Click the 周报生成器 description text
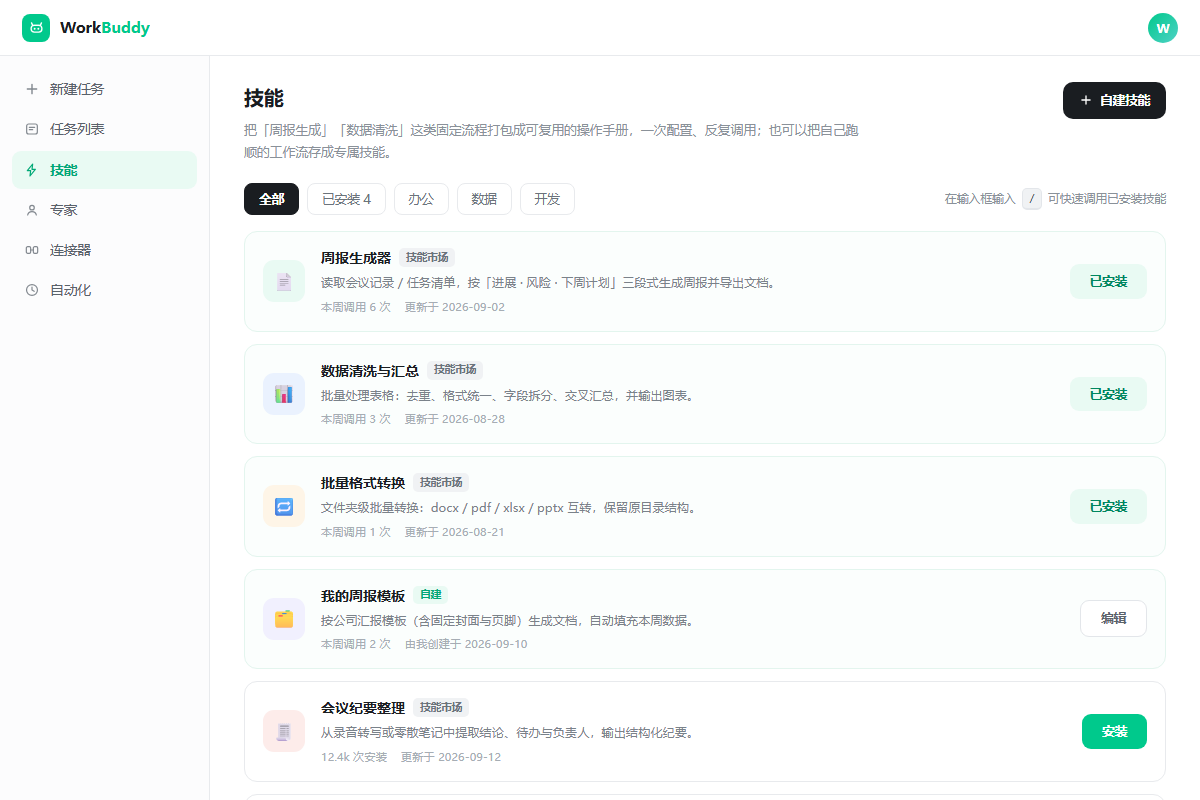This screenshot has height=800, width=1200. tap(548, 283)
